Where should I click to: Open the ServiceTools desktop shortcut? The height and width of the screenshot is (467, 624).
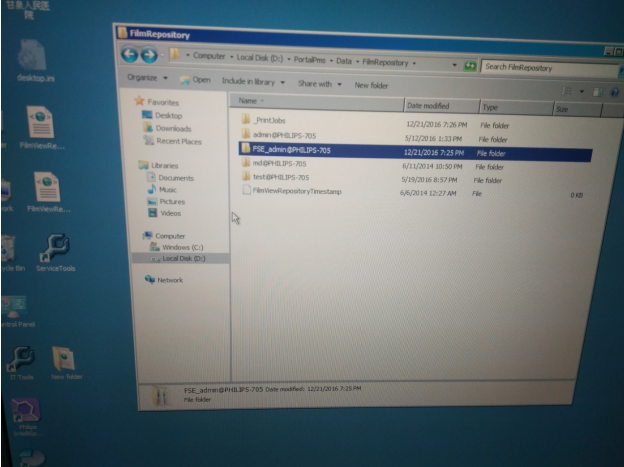point(54,250)
